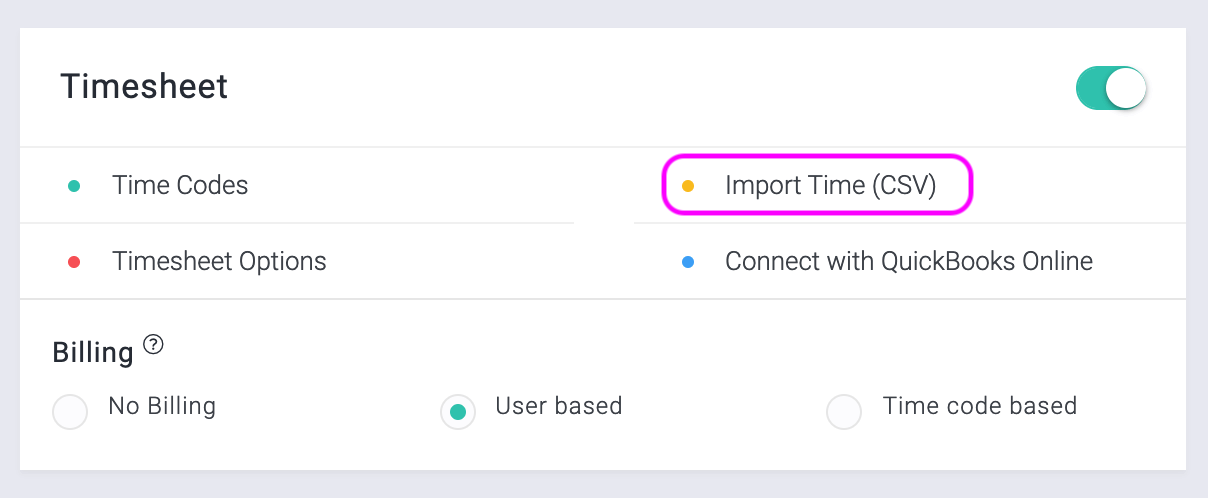The width and height of the screenshot is (1208, 498).
Task: Click the red dot beside Timesheet Options
Action: coord(73,262)
